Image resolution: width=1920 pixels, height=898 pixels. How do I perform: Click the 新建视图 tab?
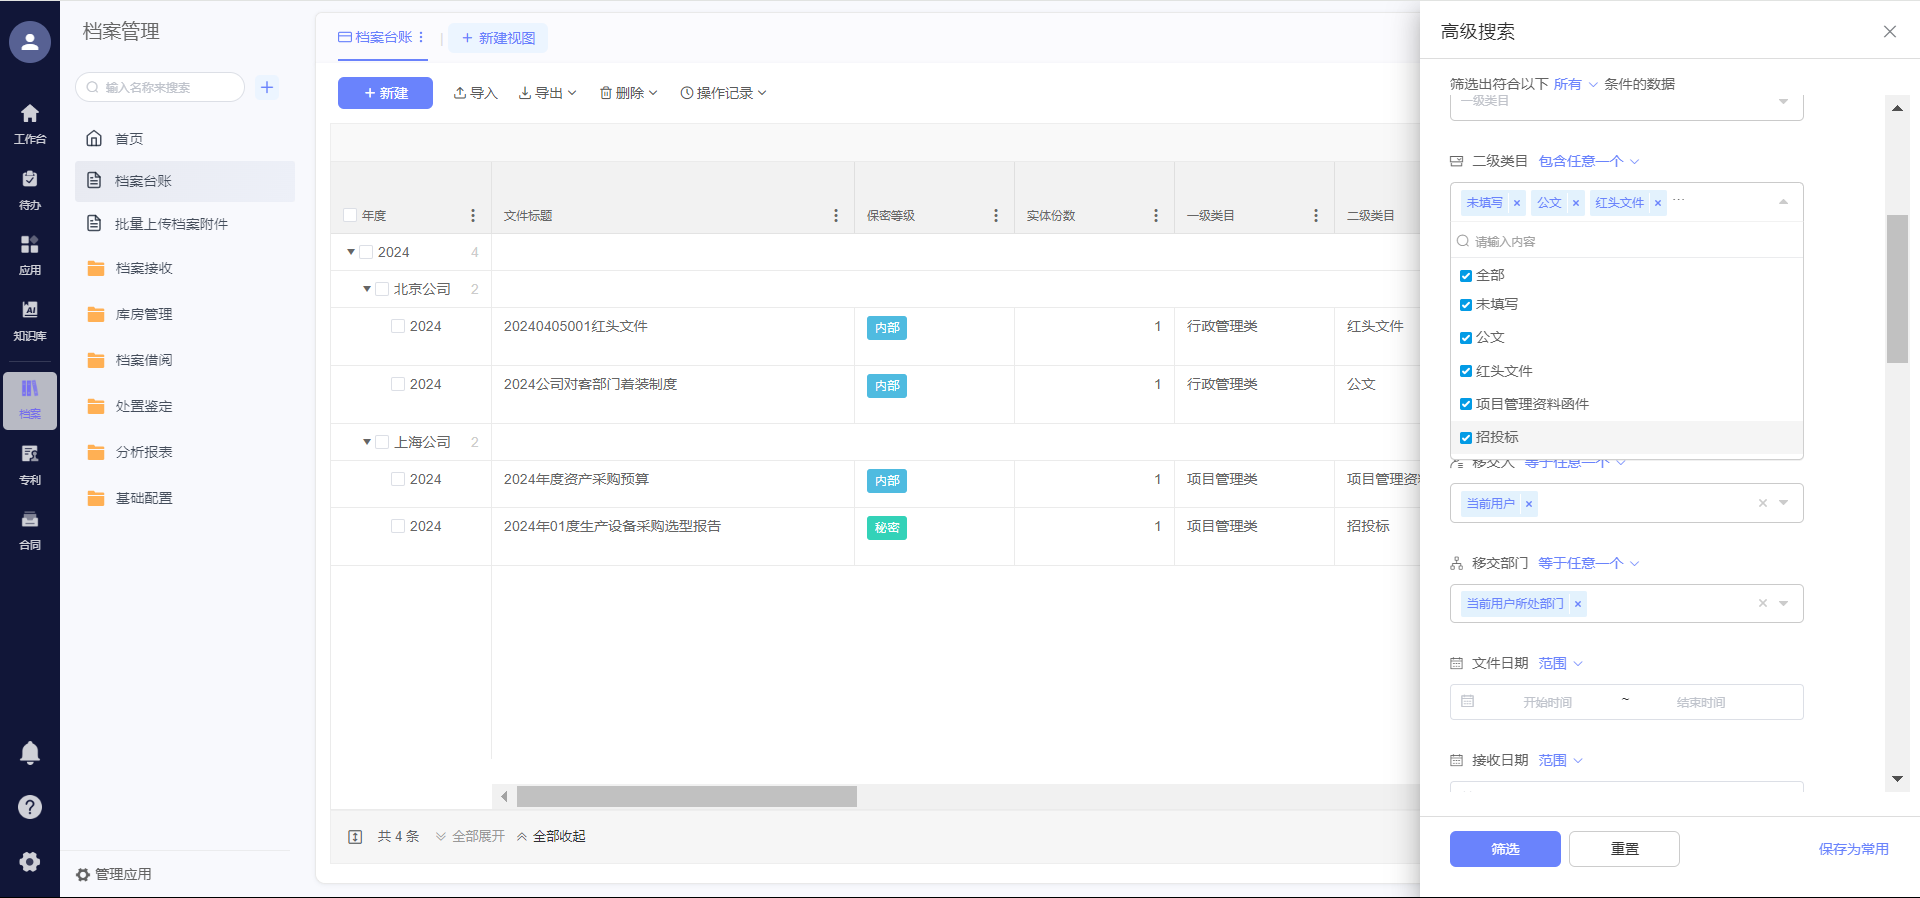pos(498,38)
